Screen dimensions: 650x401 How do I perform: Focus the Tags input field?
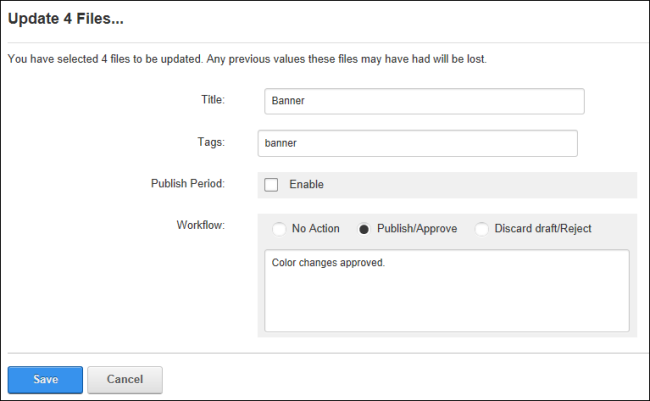pyautogui.click(x=417, y=143)
